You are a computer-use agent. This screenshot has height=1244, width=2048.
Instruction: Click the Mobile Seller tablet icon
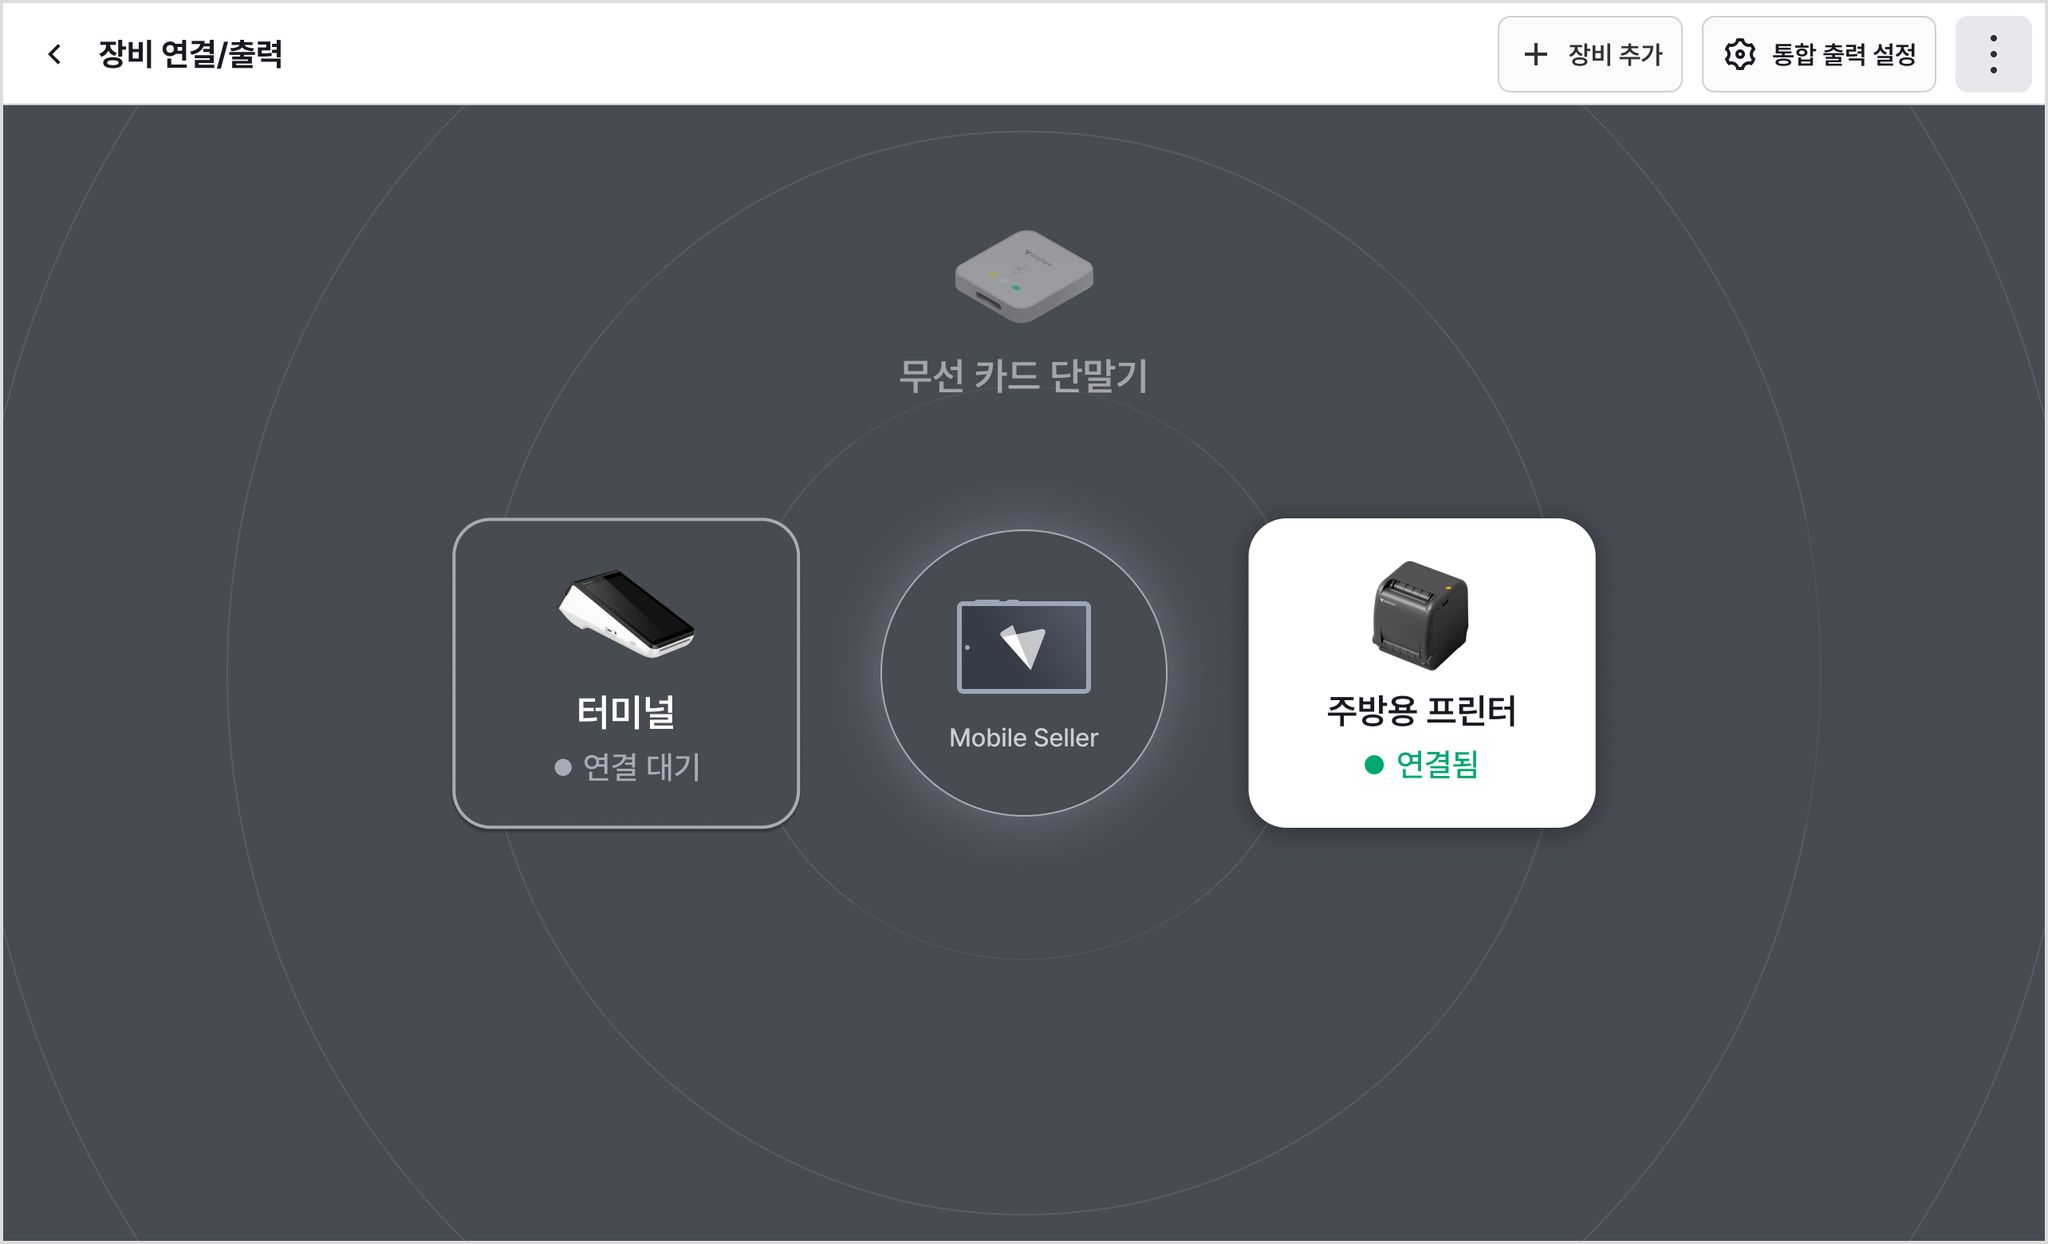point(1024,647)
